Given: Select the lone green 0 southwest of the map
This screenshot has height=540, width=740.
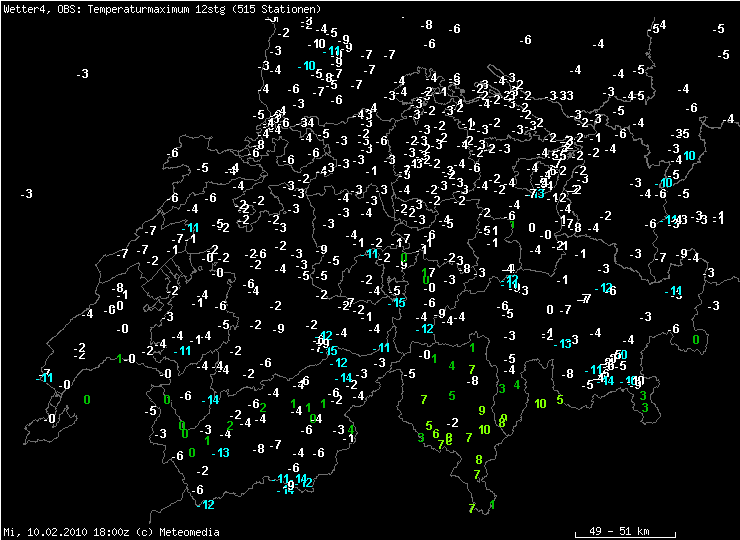Looking at the screenshot, I should click(x=87, y=400).
